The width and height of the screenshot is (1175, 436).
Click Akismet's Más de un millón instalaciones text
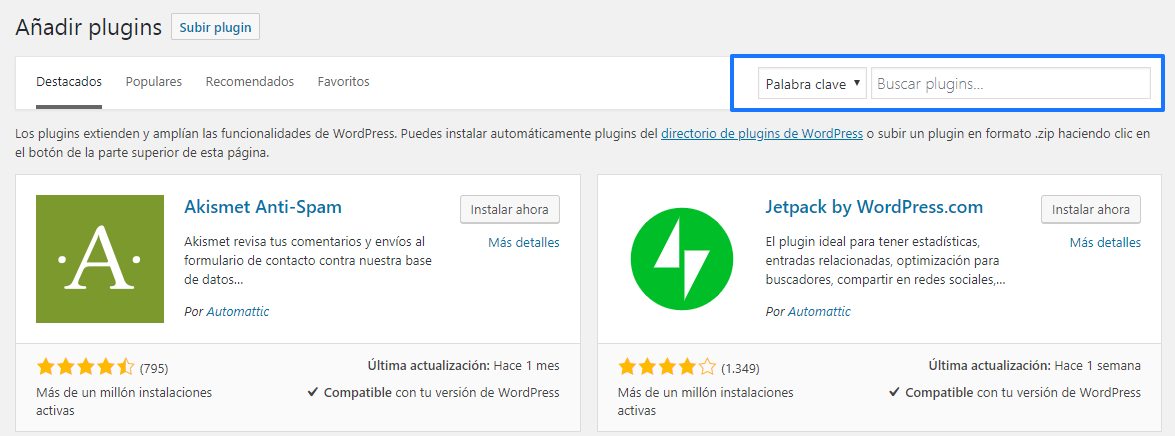pyautogui.click(x=124, y=402)
